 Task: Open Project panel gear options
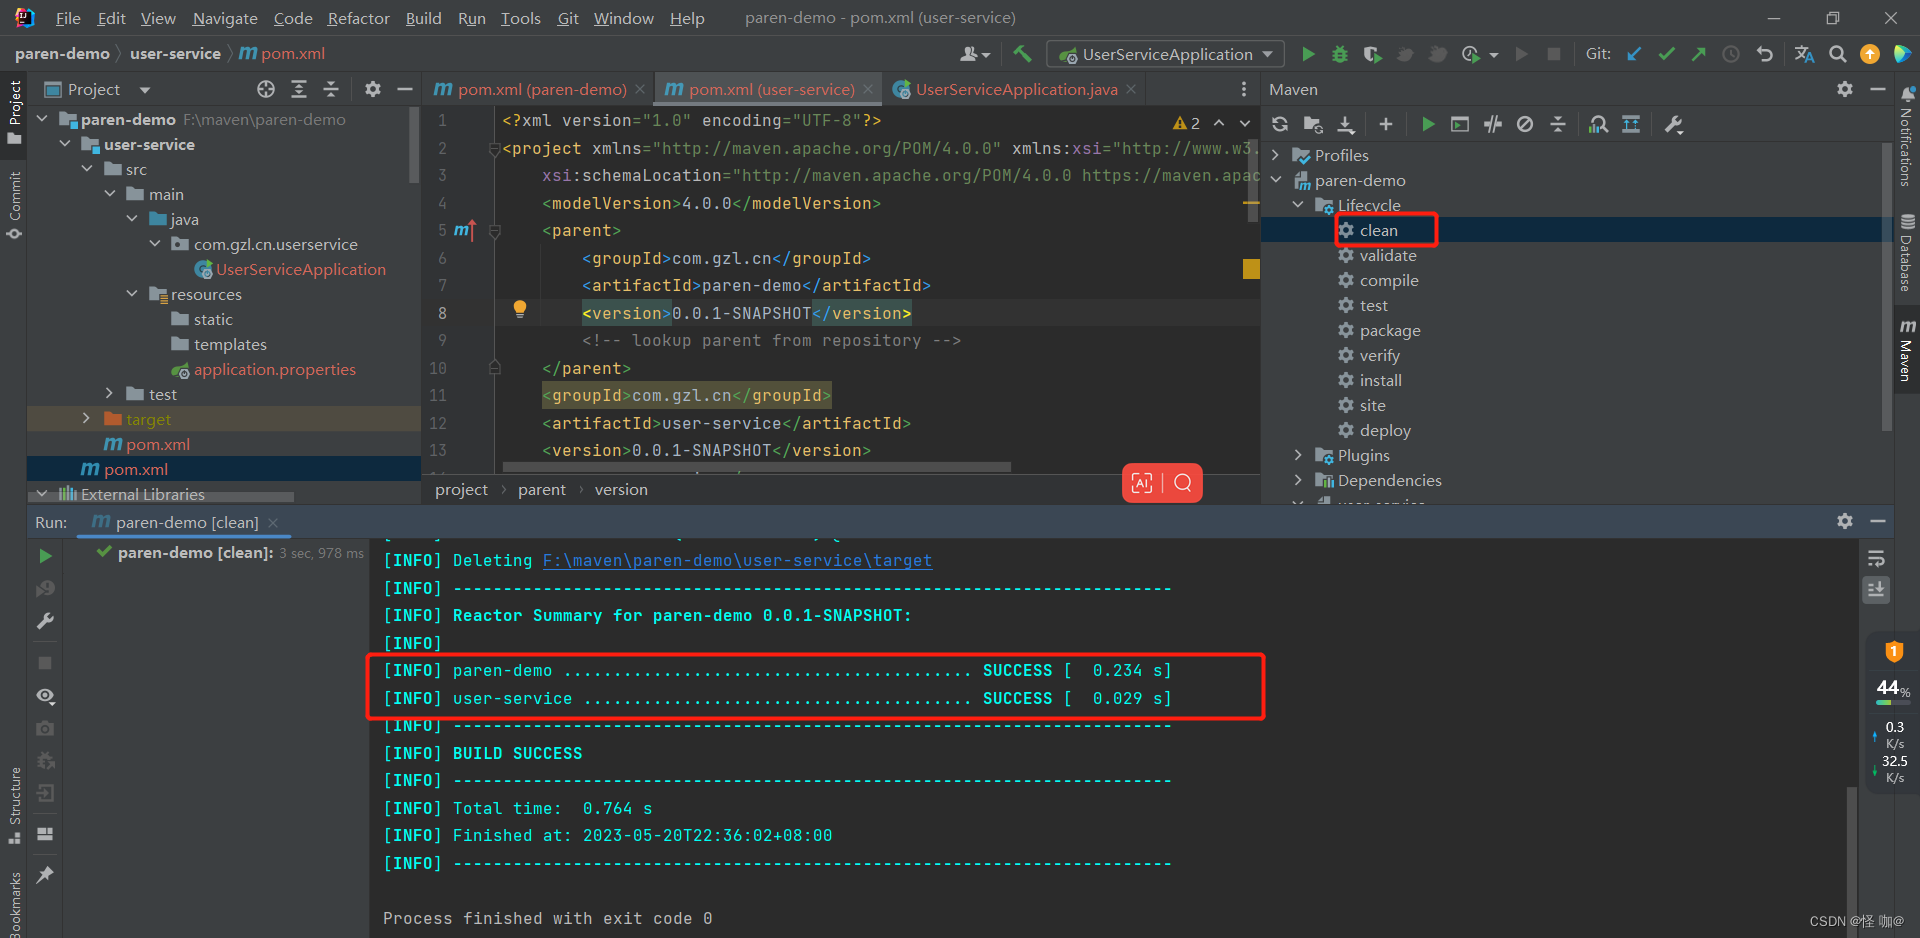372,89
